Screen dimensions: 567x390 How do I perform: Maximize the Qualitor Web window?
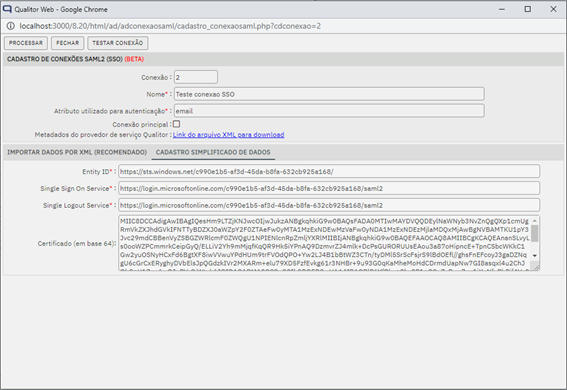click(x=528, y=9)
